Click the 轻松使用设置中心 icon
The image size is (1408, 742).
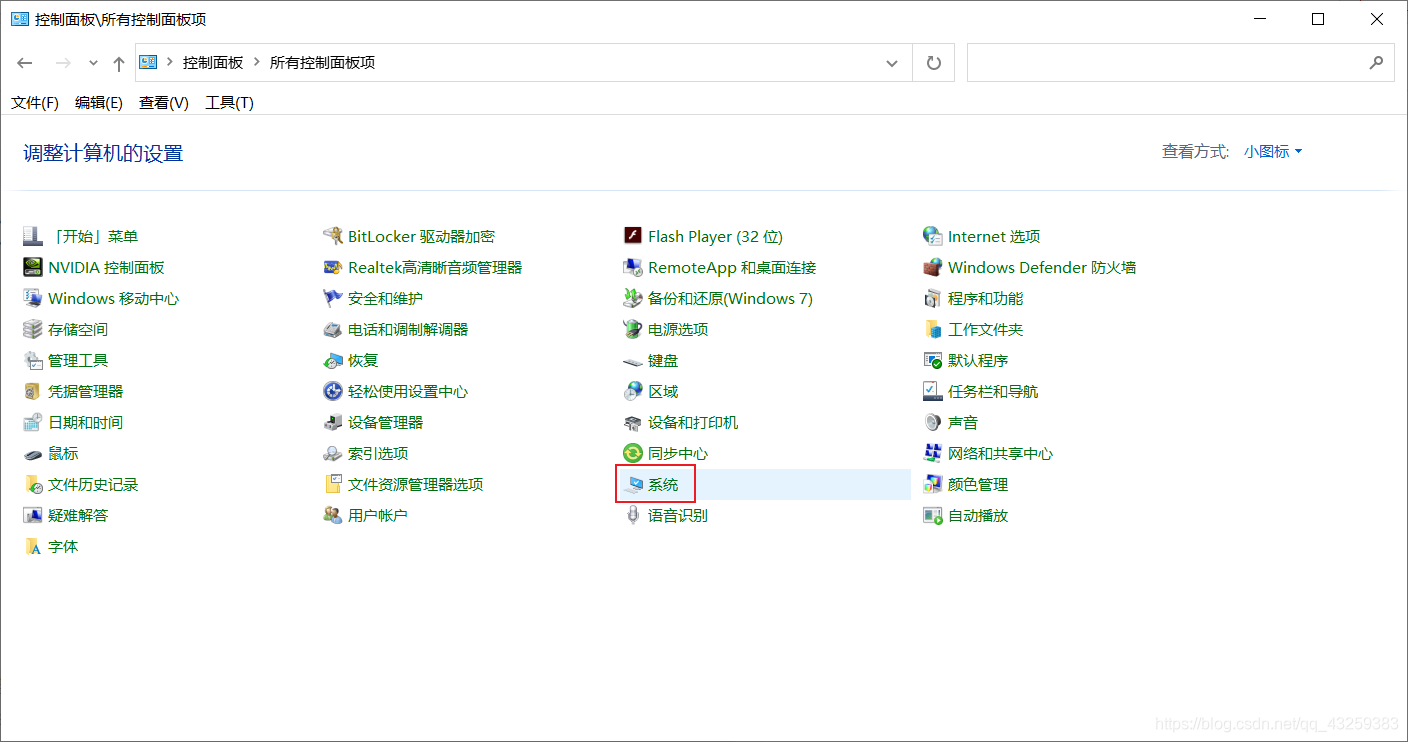[x=333, y=391]
